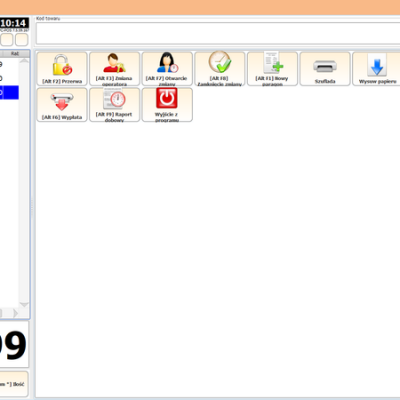Click the list's scroll down arrow
The height and width of the screenshot is (400, 400).
(x=24, y=304)
